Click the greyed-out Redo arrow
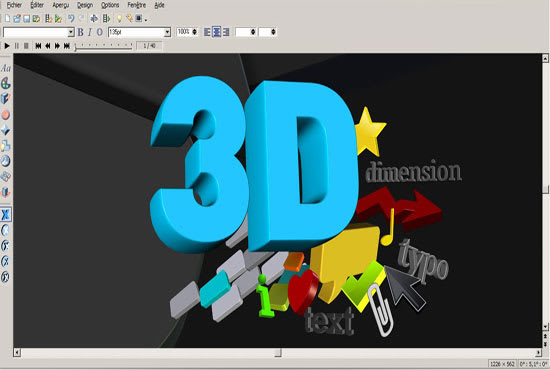 tap(81, 18)
